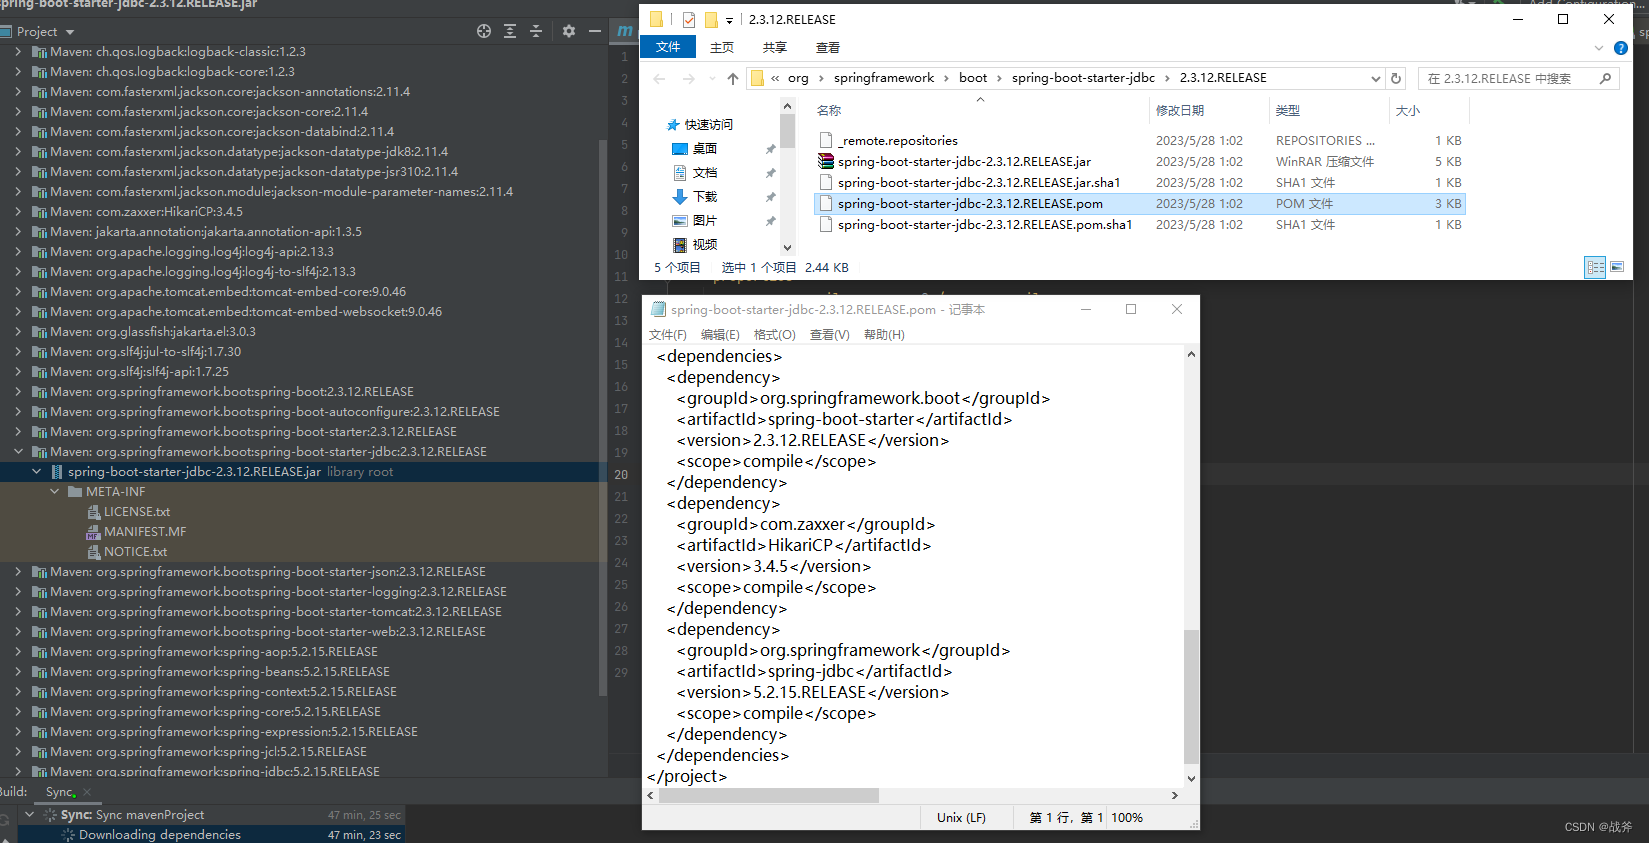The height and width of the screenshot is (843, 1649).
Task: Collapse the Sync mavenProject build node
Action: [29, 815]
